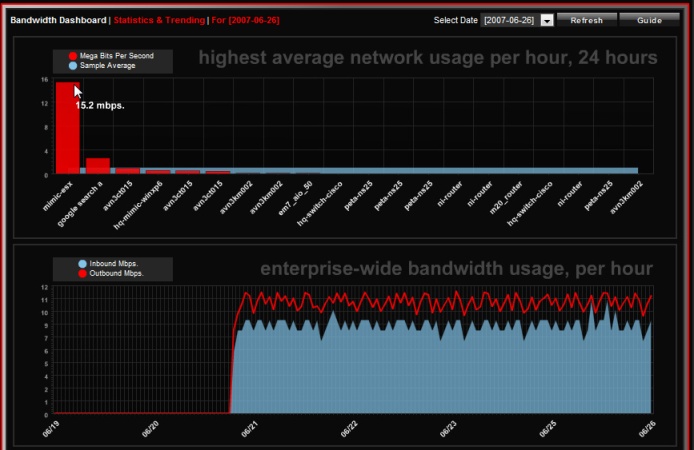Click the m20_router axis label
The image size is (694, 450).
pos(506,197)
